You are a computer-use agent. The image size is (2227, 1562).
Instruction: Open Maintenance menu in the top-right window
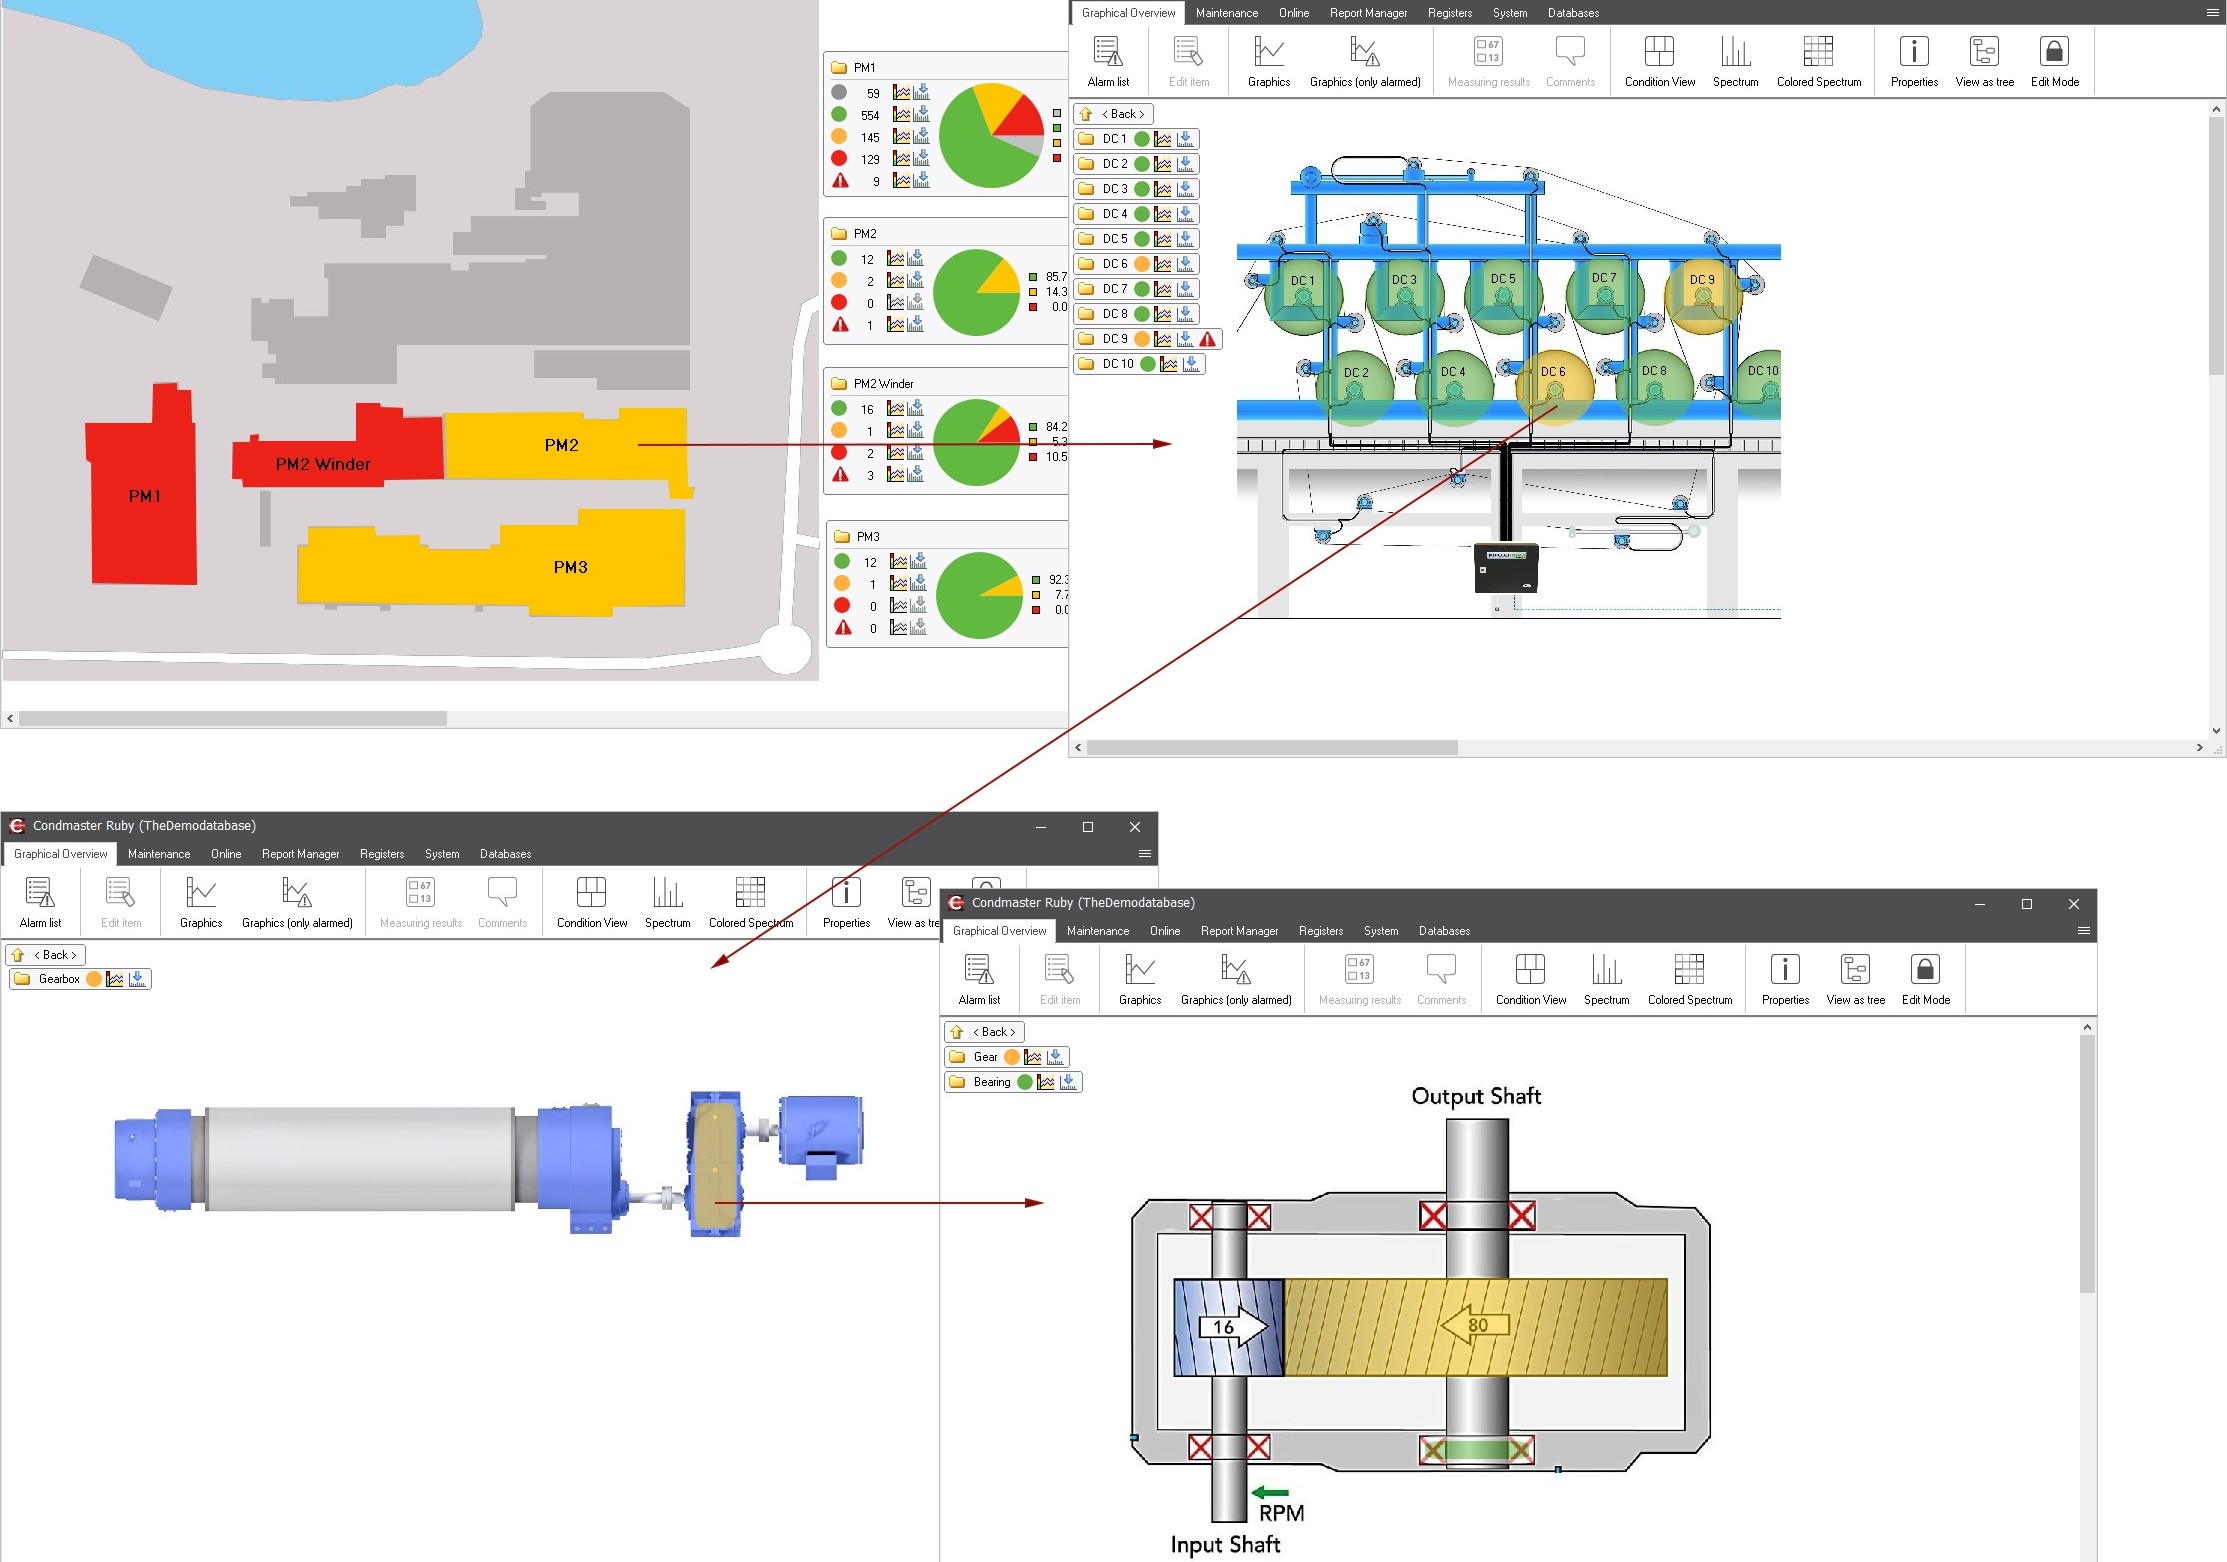point(1226,13)
